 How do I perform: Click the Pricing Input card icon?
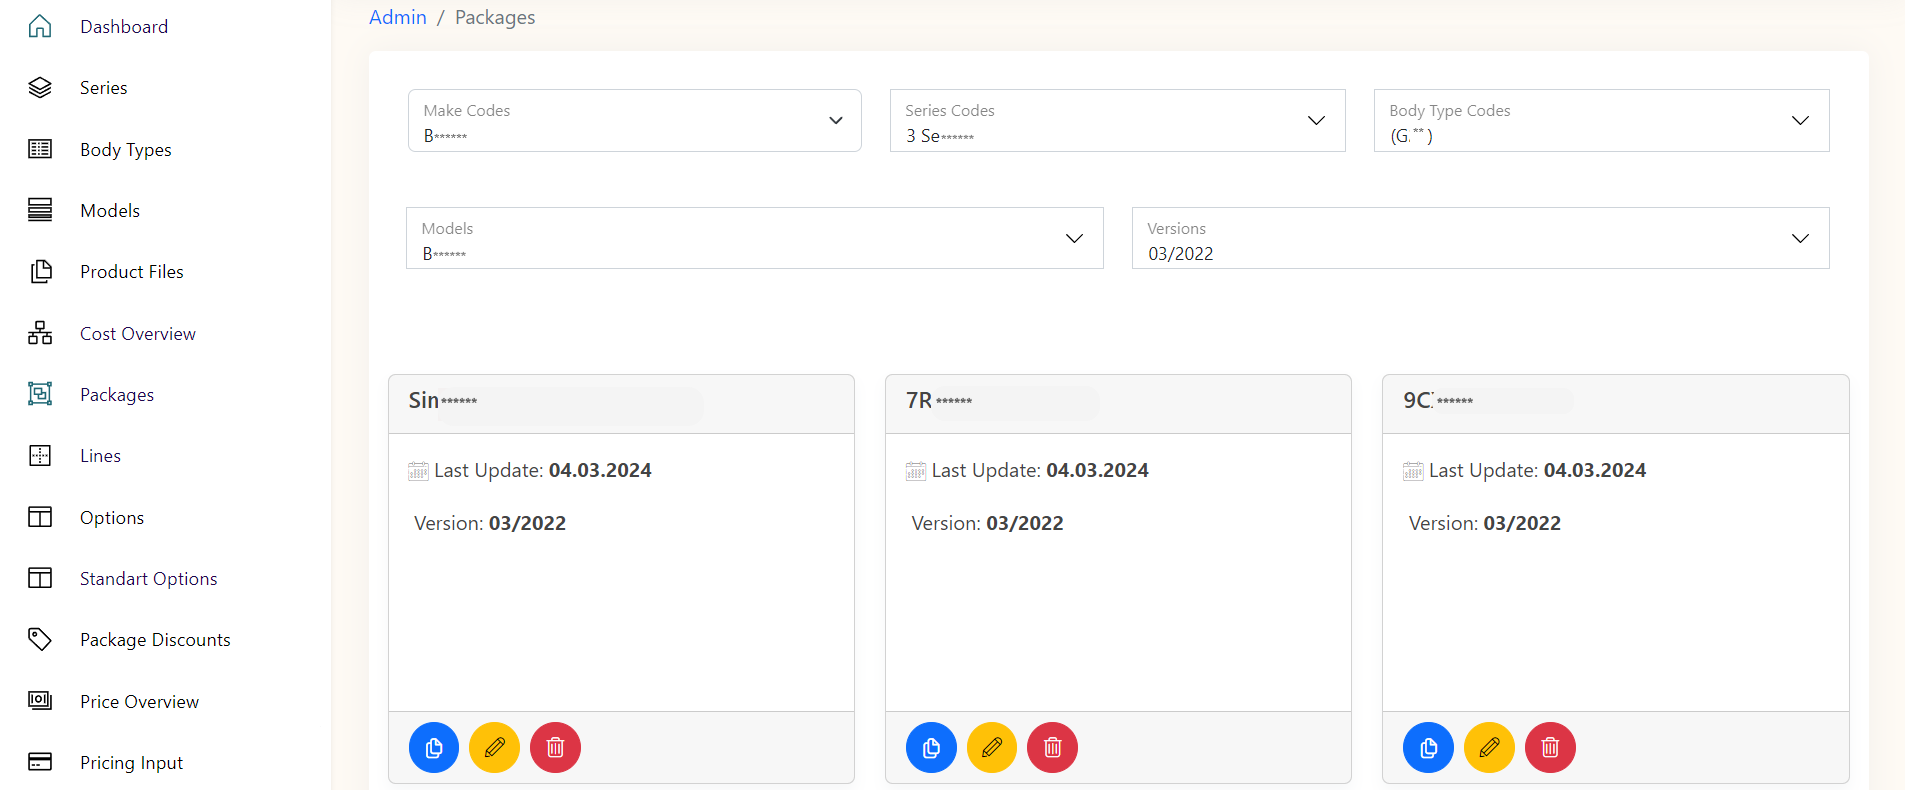[x=40, y=762]
